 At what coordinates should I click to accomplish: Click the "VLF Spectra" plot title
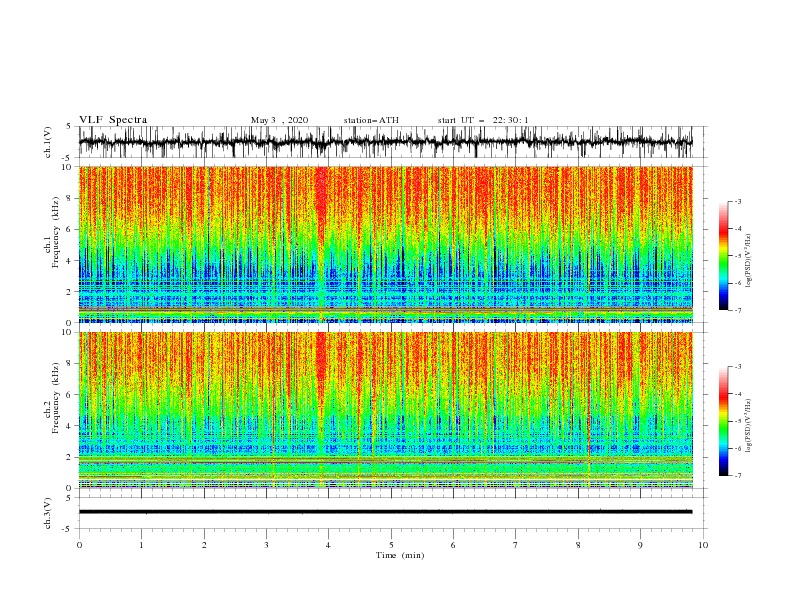[113, 120]
